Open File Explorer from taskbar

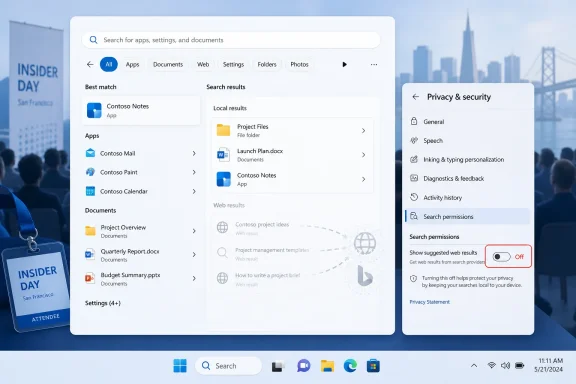click(327, 366)
